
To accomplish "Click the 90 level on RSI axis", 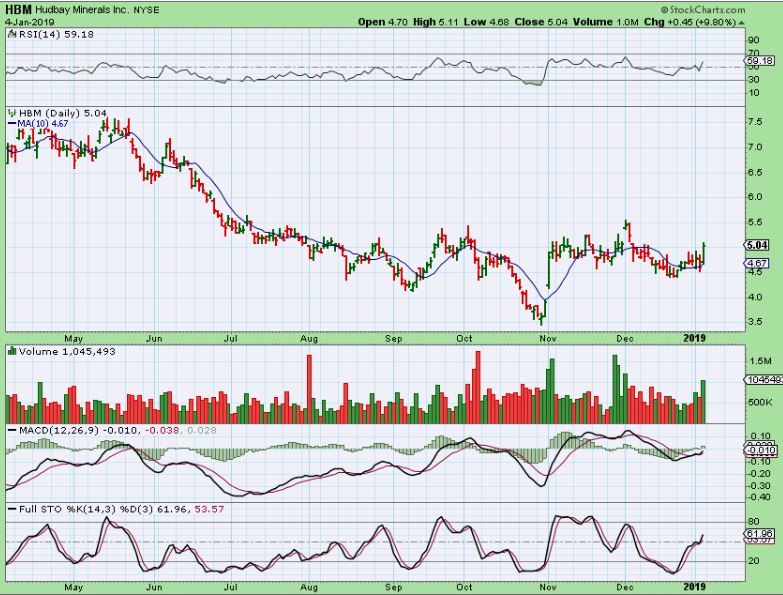I will coord(754,40).
